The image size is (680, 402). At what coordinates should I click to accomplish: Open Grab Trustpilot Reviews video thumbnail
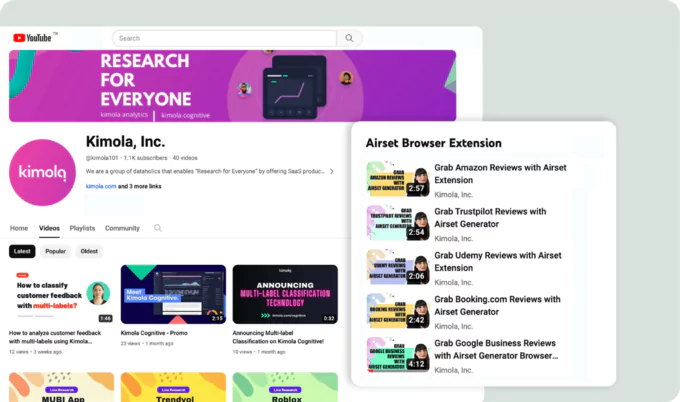click(398, 223)
